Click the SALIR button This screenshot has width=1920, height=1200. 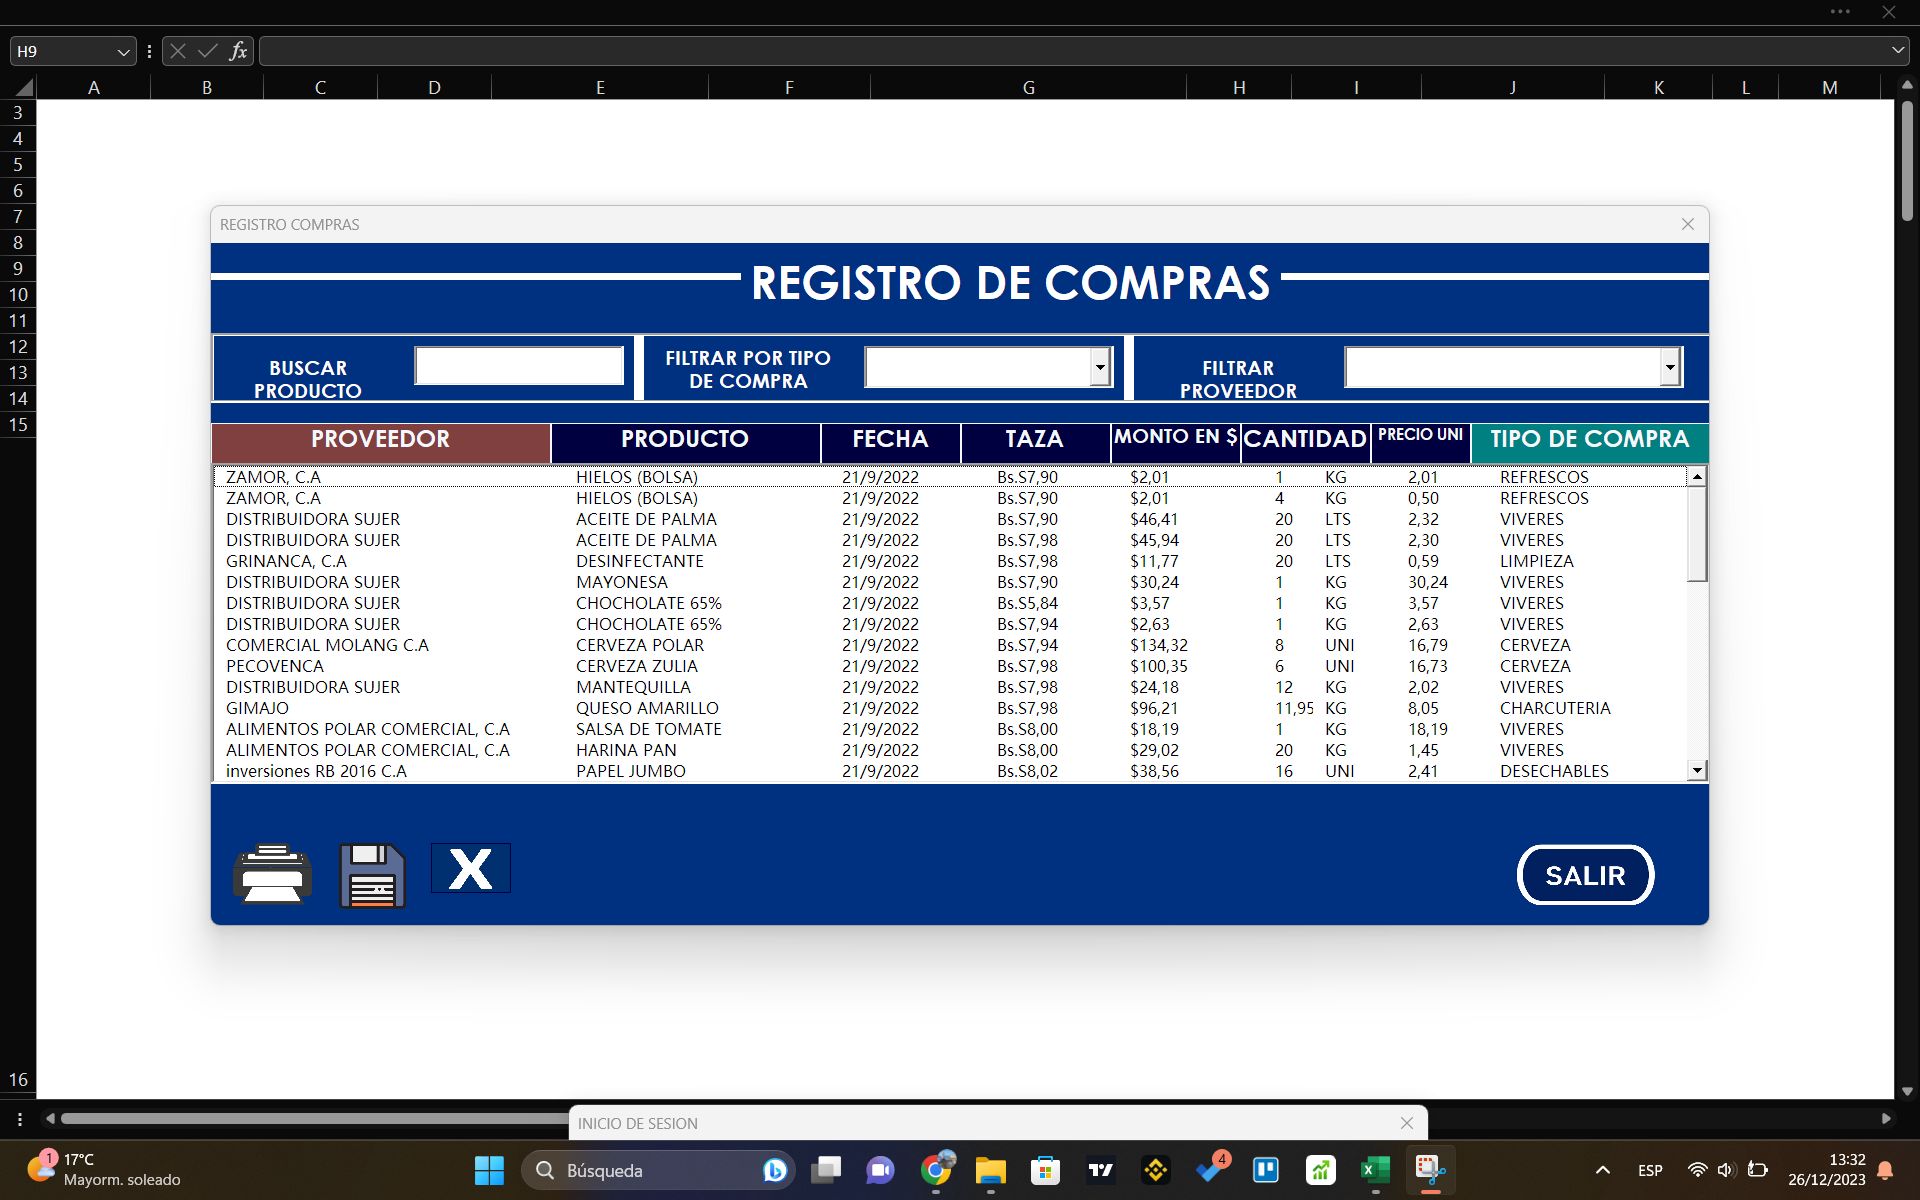[x=1585, y=874]
